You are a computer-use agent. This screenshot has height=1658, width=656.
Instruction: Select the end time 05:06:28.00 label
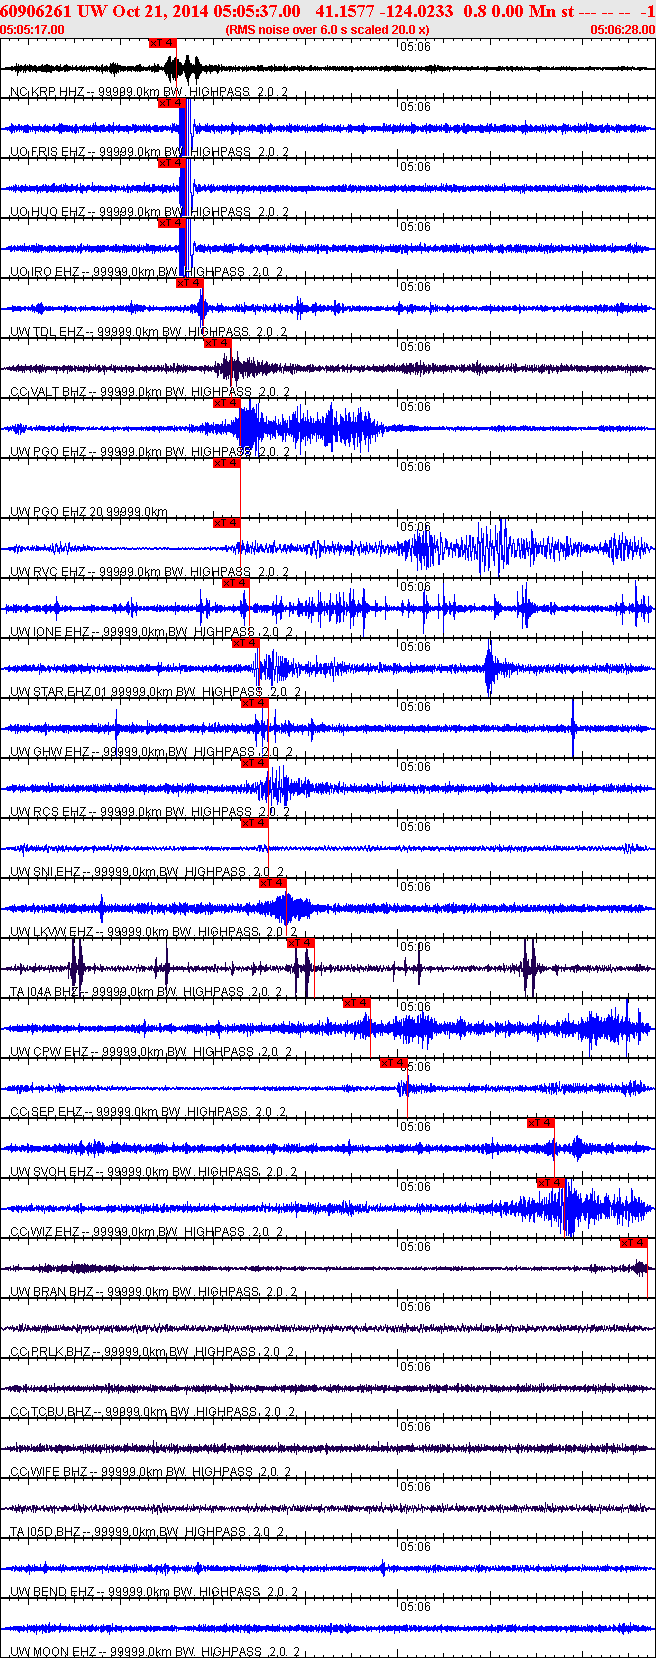click(x=622, y=29)
